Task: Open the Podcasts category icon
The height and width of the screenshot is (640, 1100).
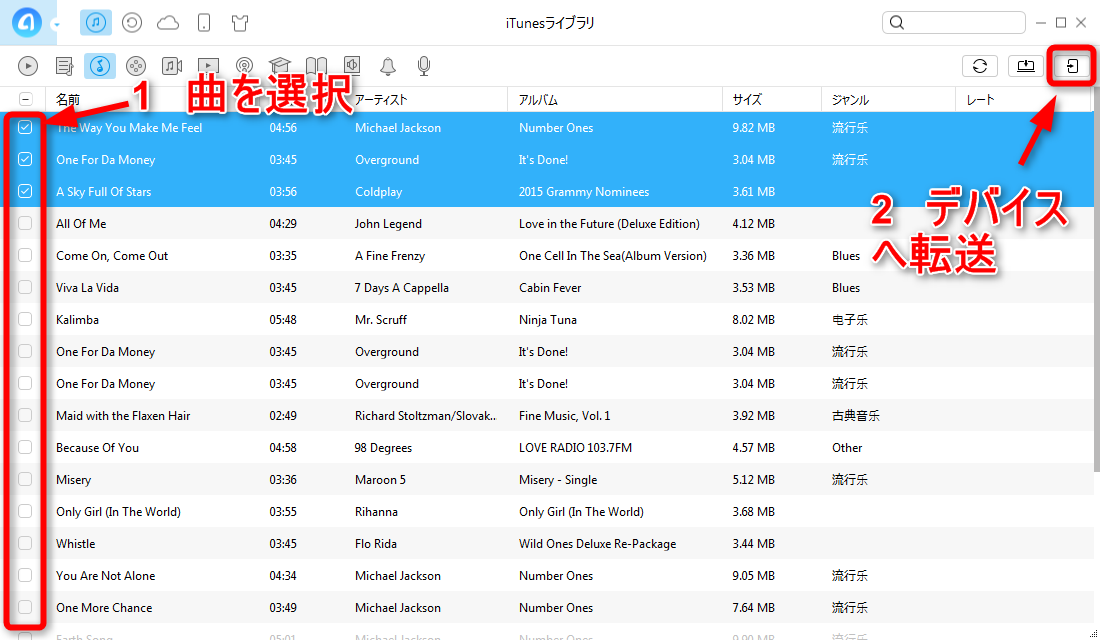Action: tap(244, 66)
